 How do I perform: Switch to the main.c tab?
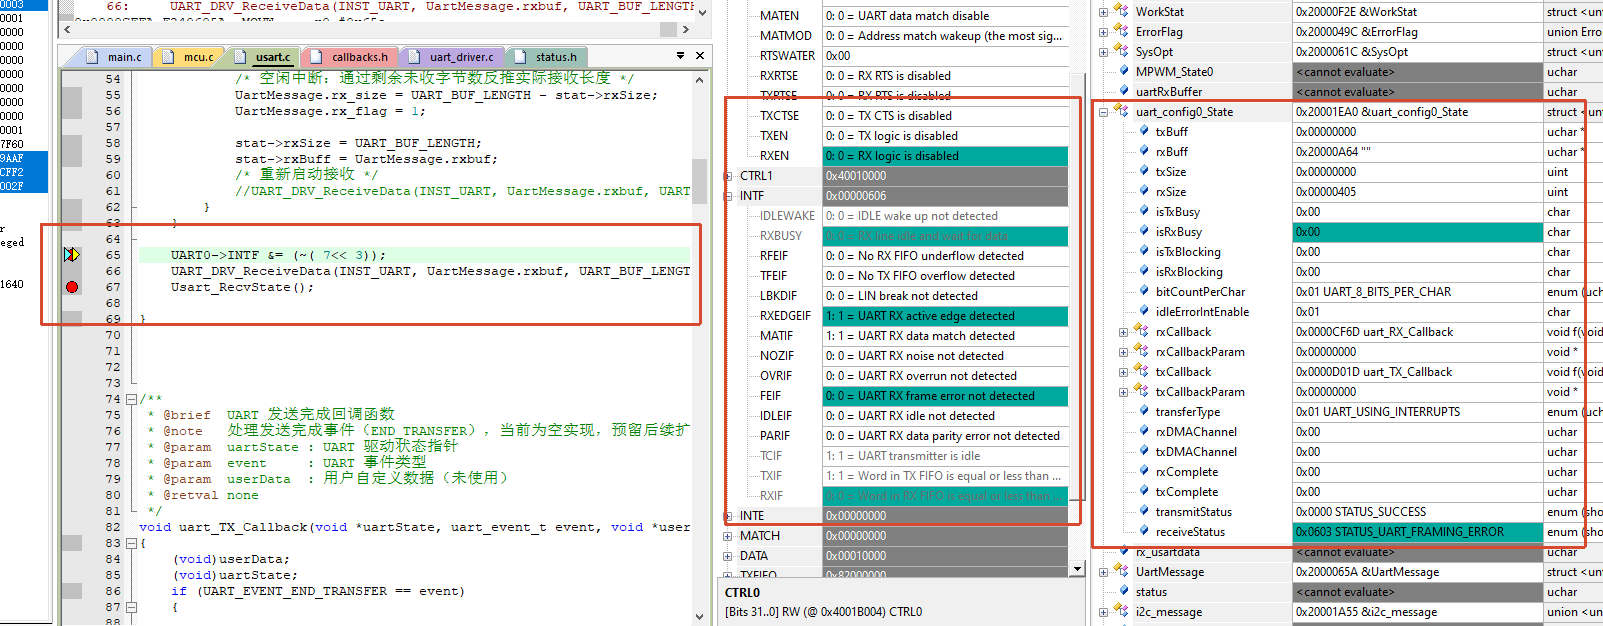[115, 57]
